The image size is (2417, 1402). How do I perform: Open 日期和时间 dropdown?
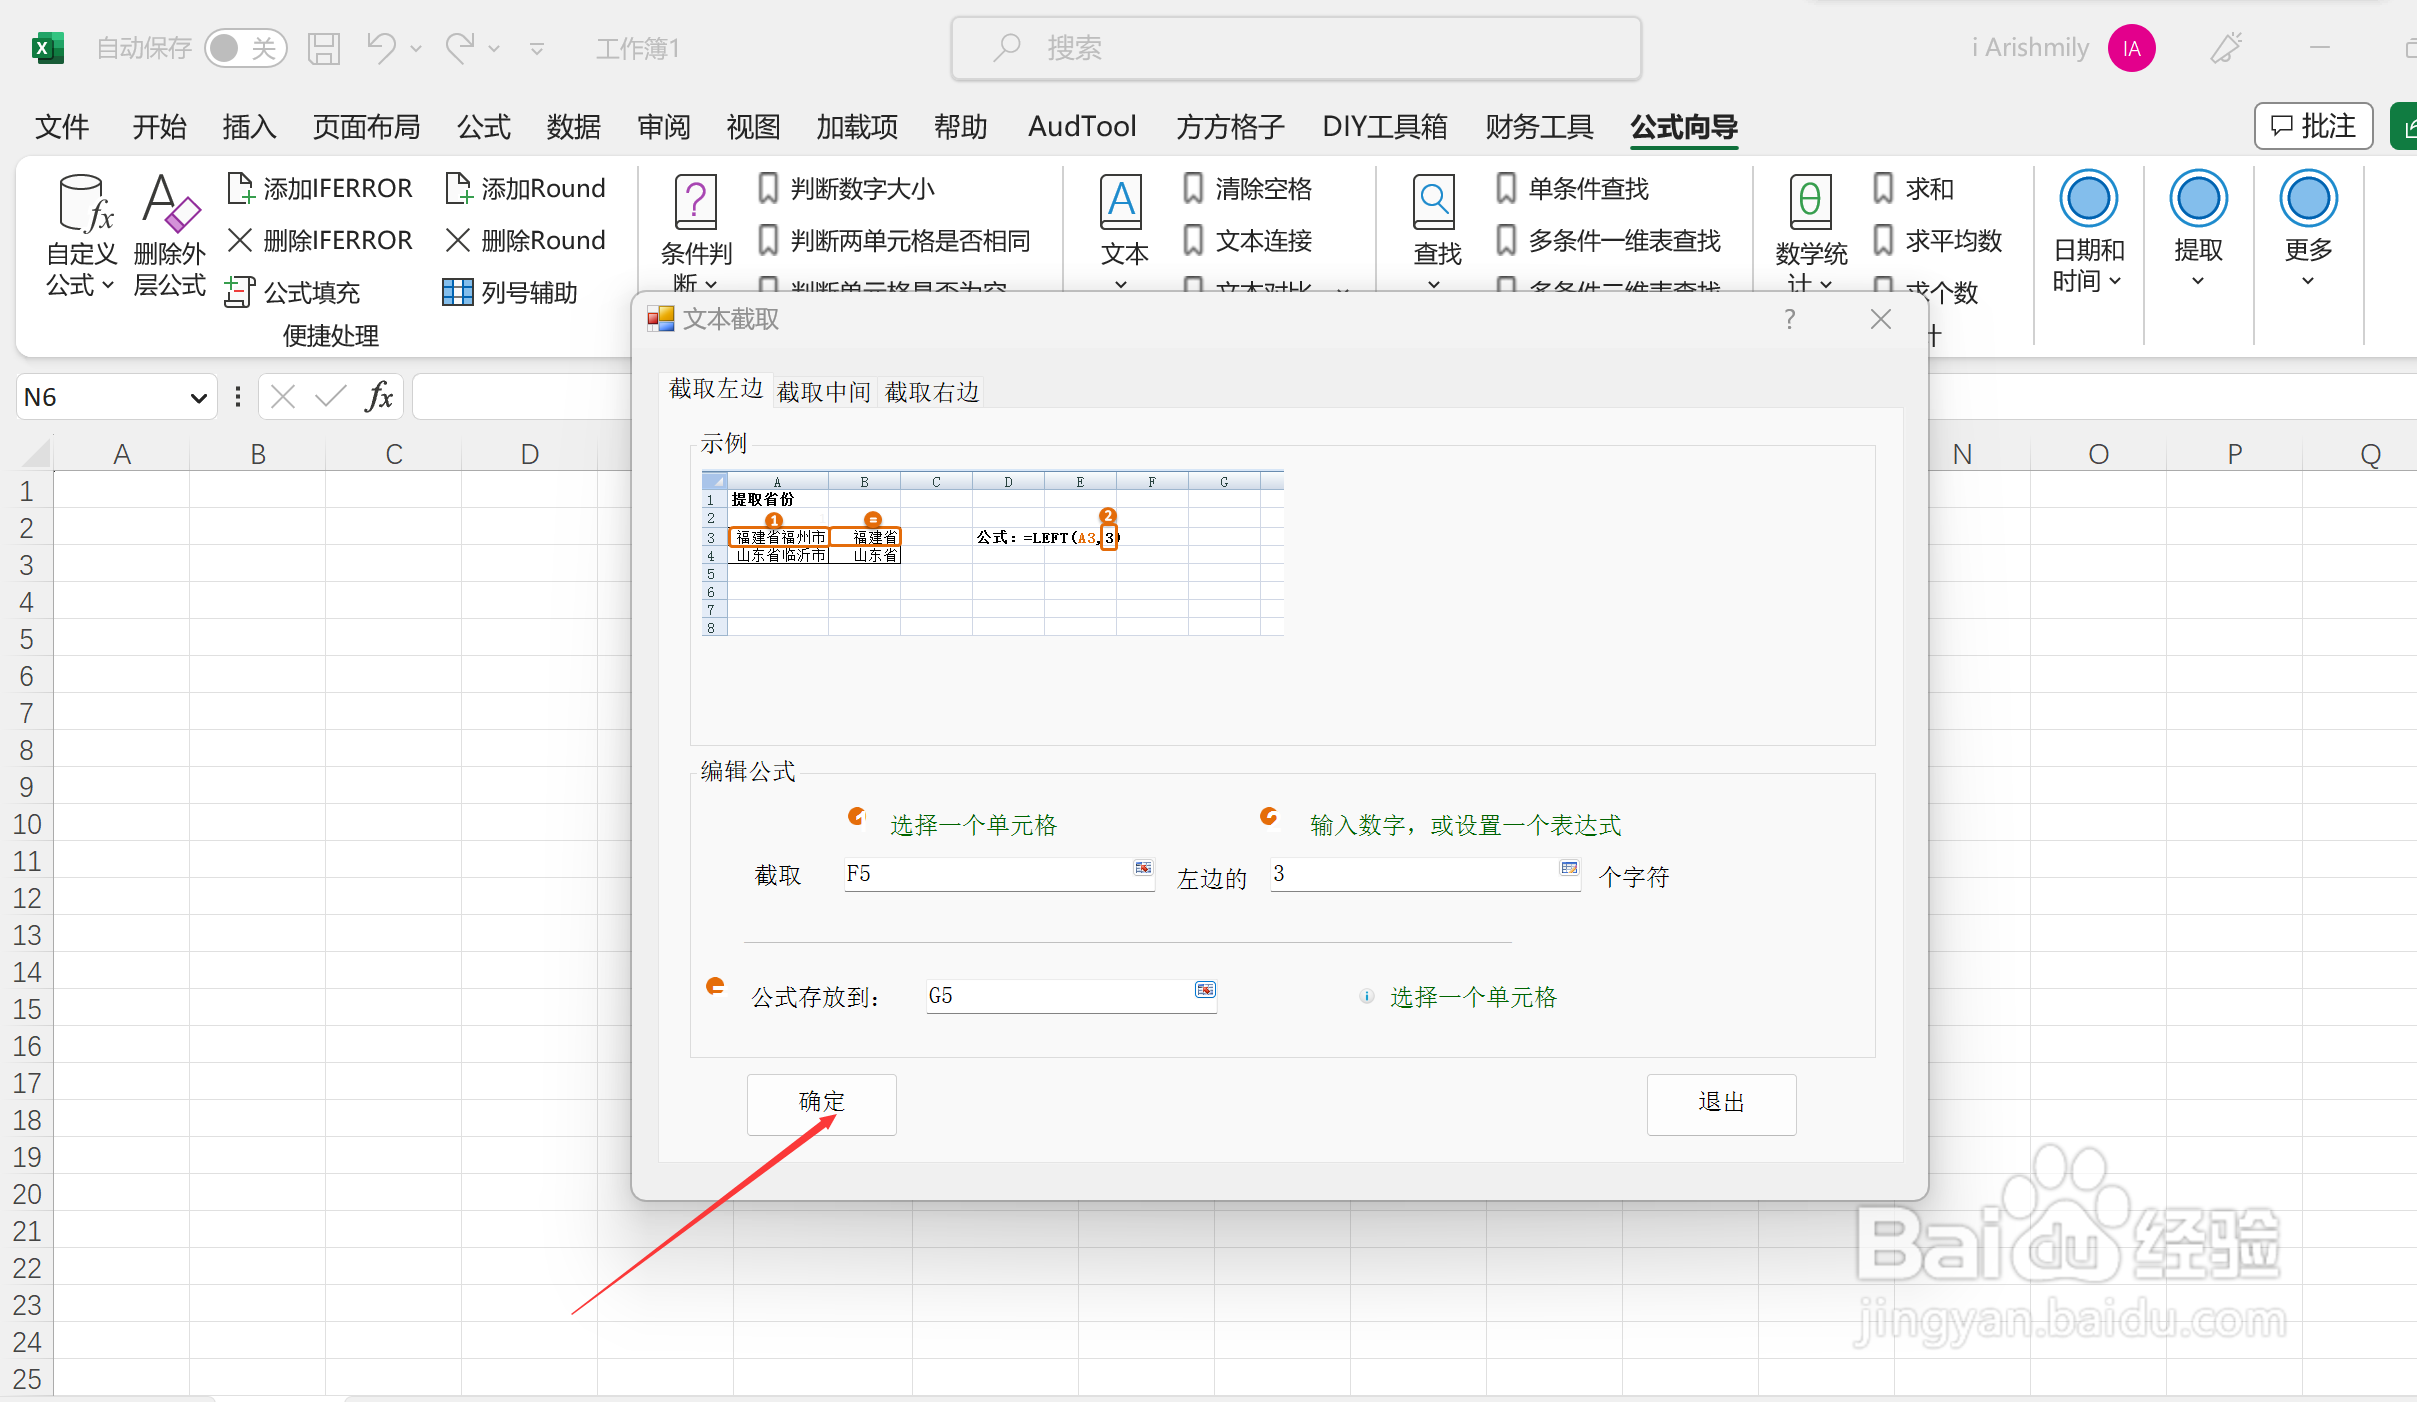click(x=2088, y=232)
